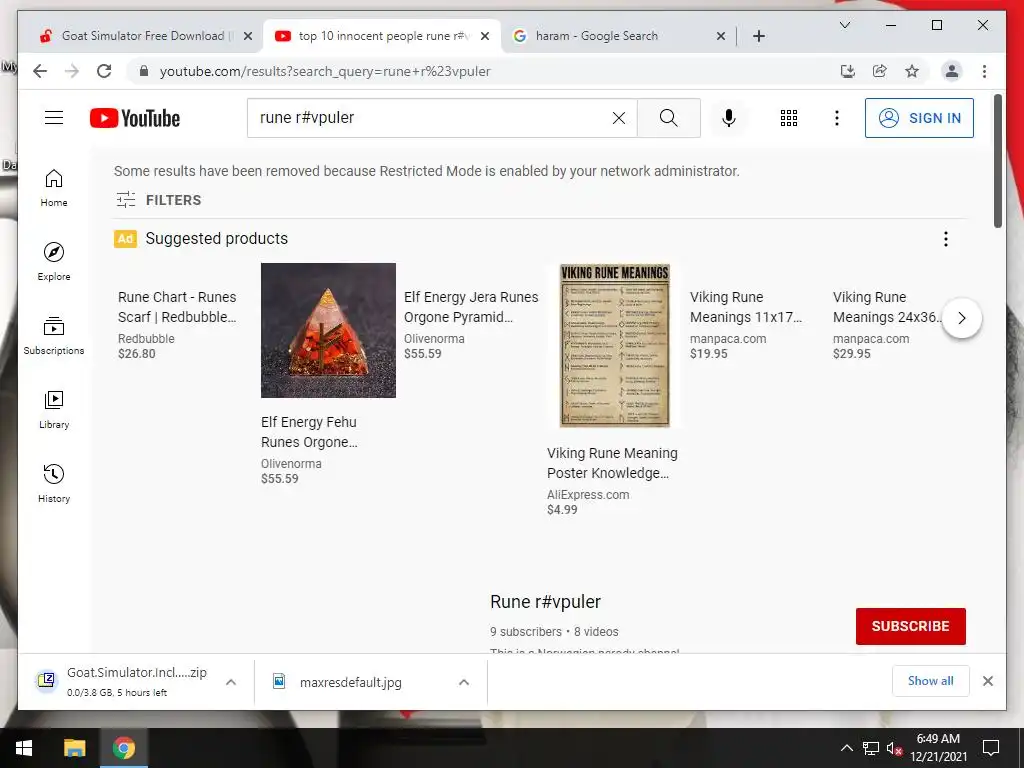Open Chrome's three-dot menu
Image resolution: width=1024 pixels, height=768 pixels.
tap(984, 71)
